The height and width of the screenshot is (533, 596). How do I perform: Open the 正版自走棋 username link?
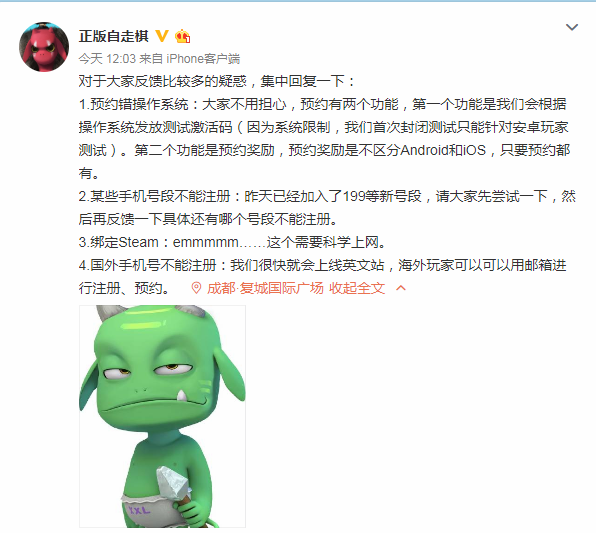pyautogui.click(x=114, y=36)
